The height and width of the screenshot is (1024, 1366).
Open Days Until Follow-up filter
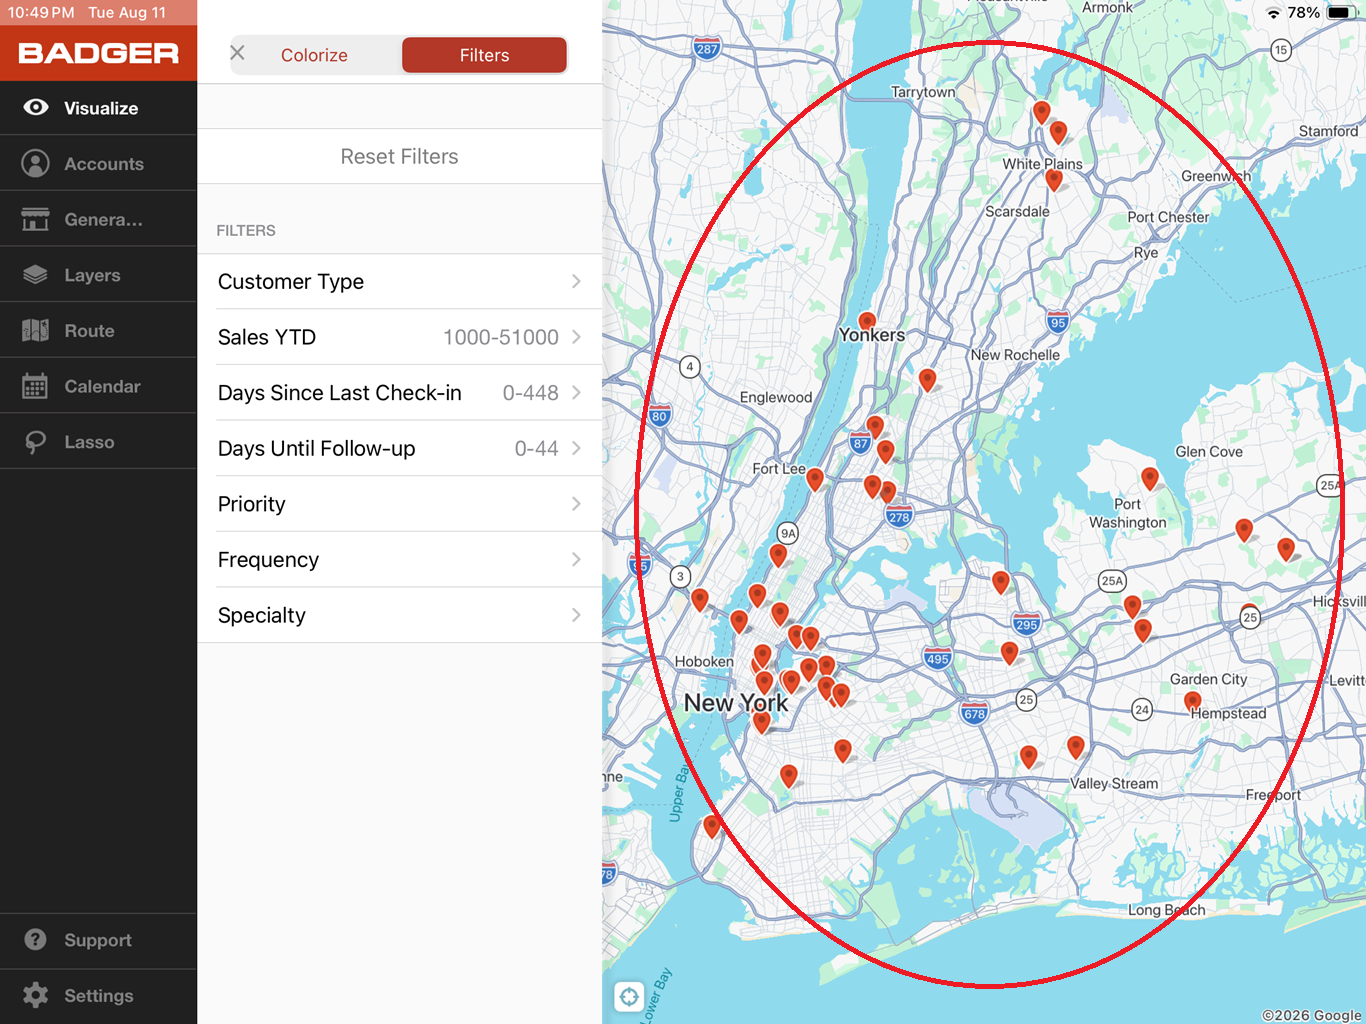click(x=399, y=448)
